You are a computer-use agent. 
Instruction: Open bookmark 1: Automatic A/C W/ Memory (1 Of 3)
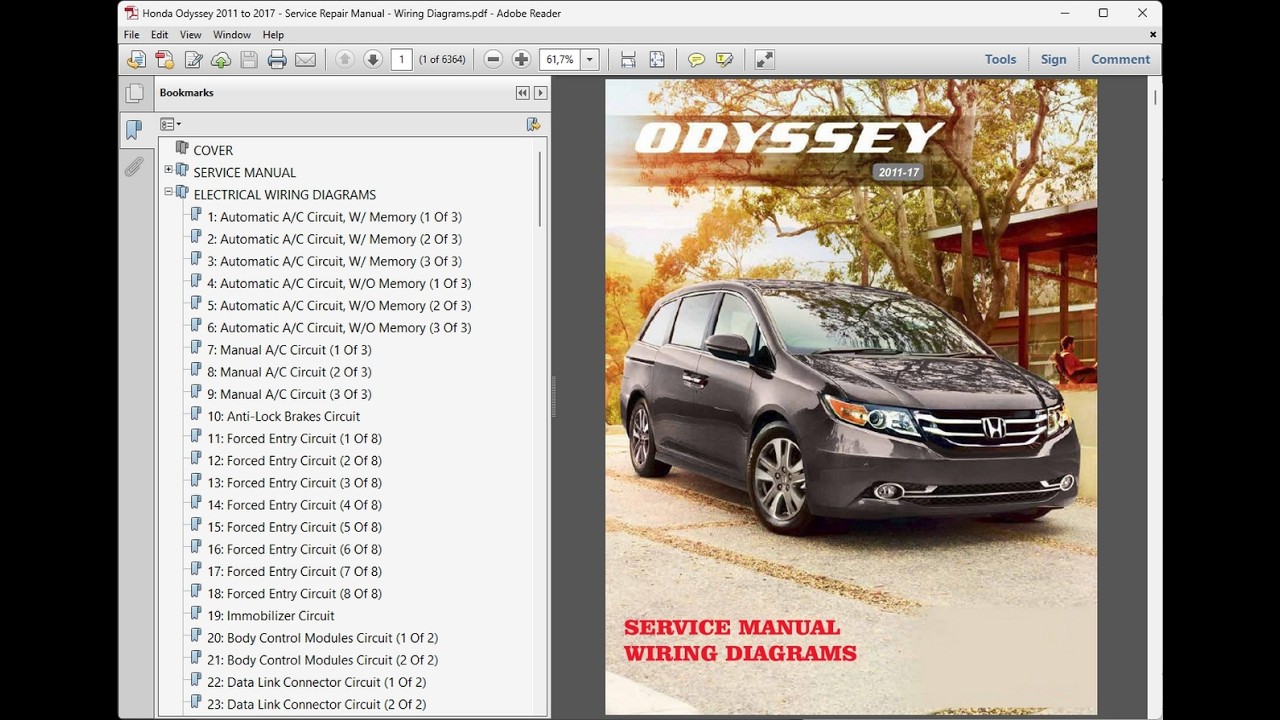click(x=334, y=216)
